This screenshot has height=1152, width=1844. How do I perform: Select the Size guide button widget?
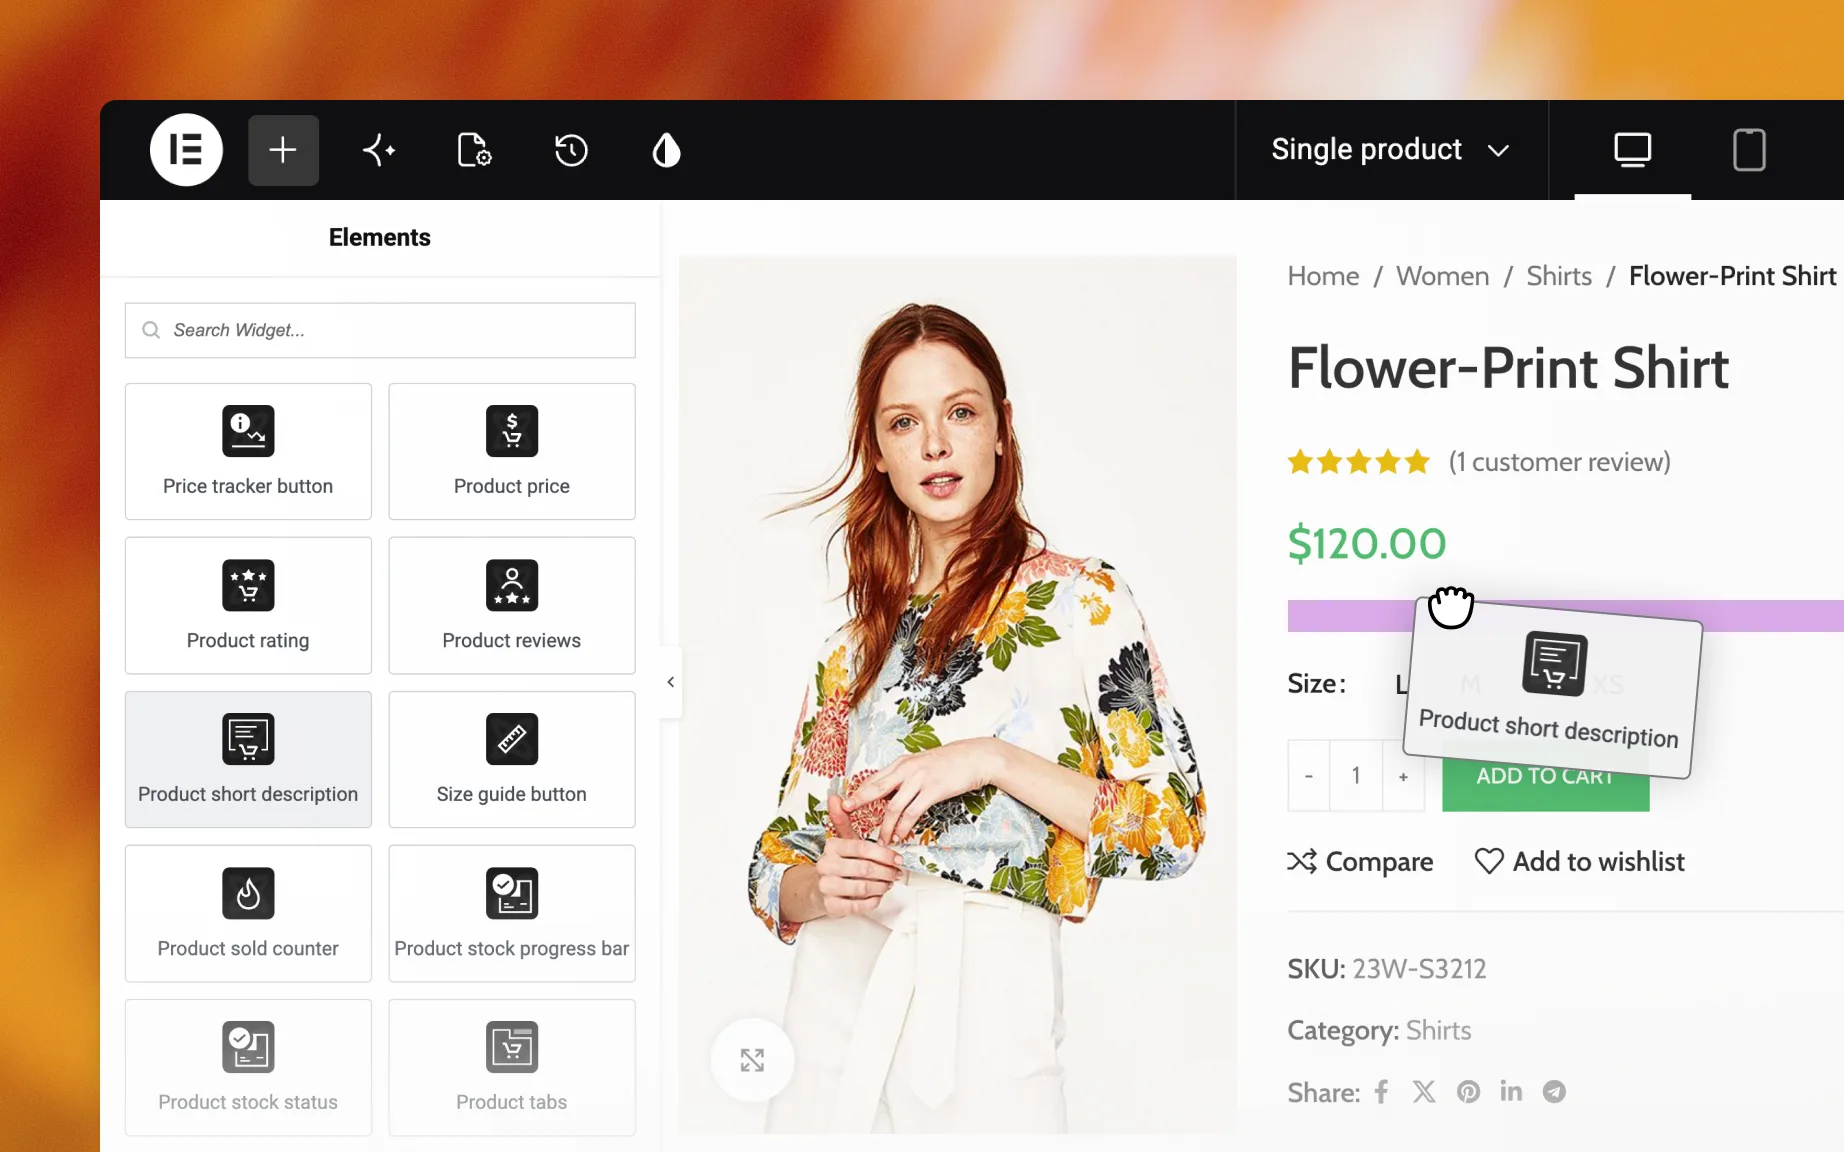point(512,759)
